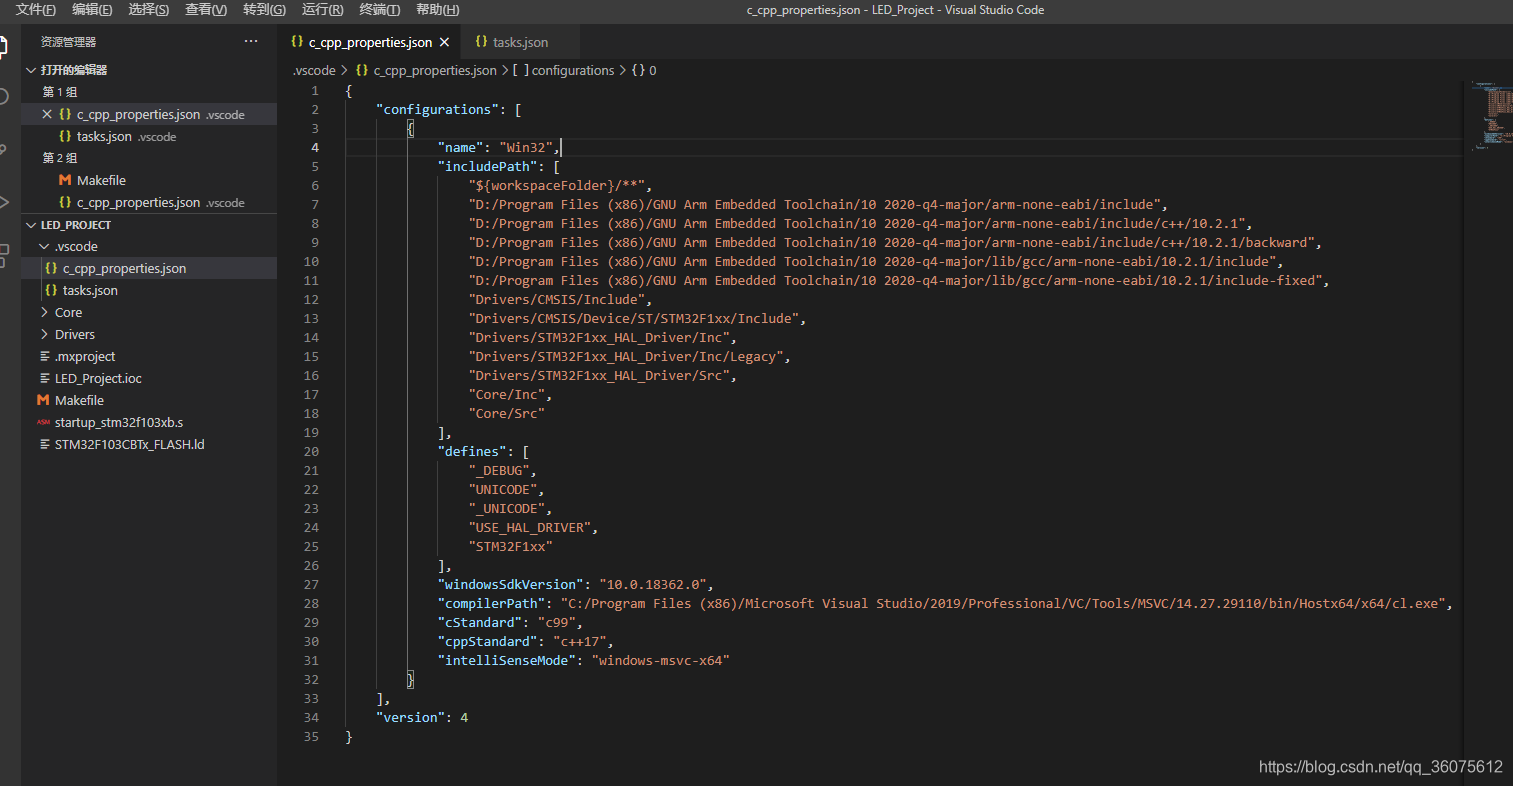Expand the Drivers folder

coord(44,334)
